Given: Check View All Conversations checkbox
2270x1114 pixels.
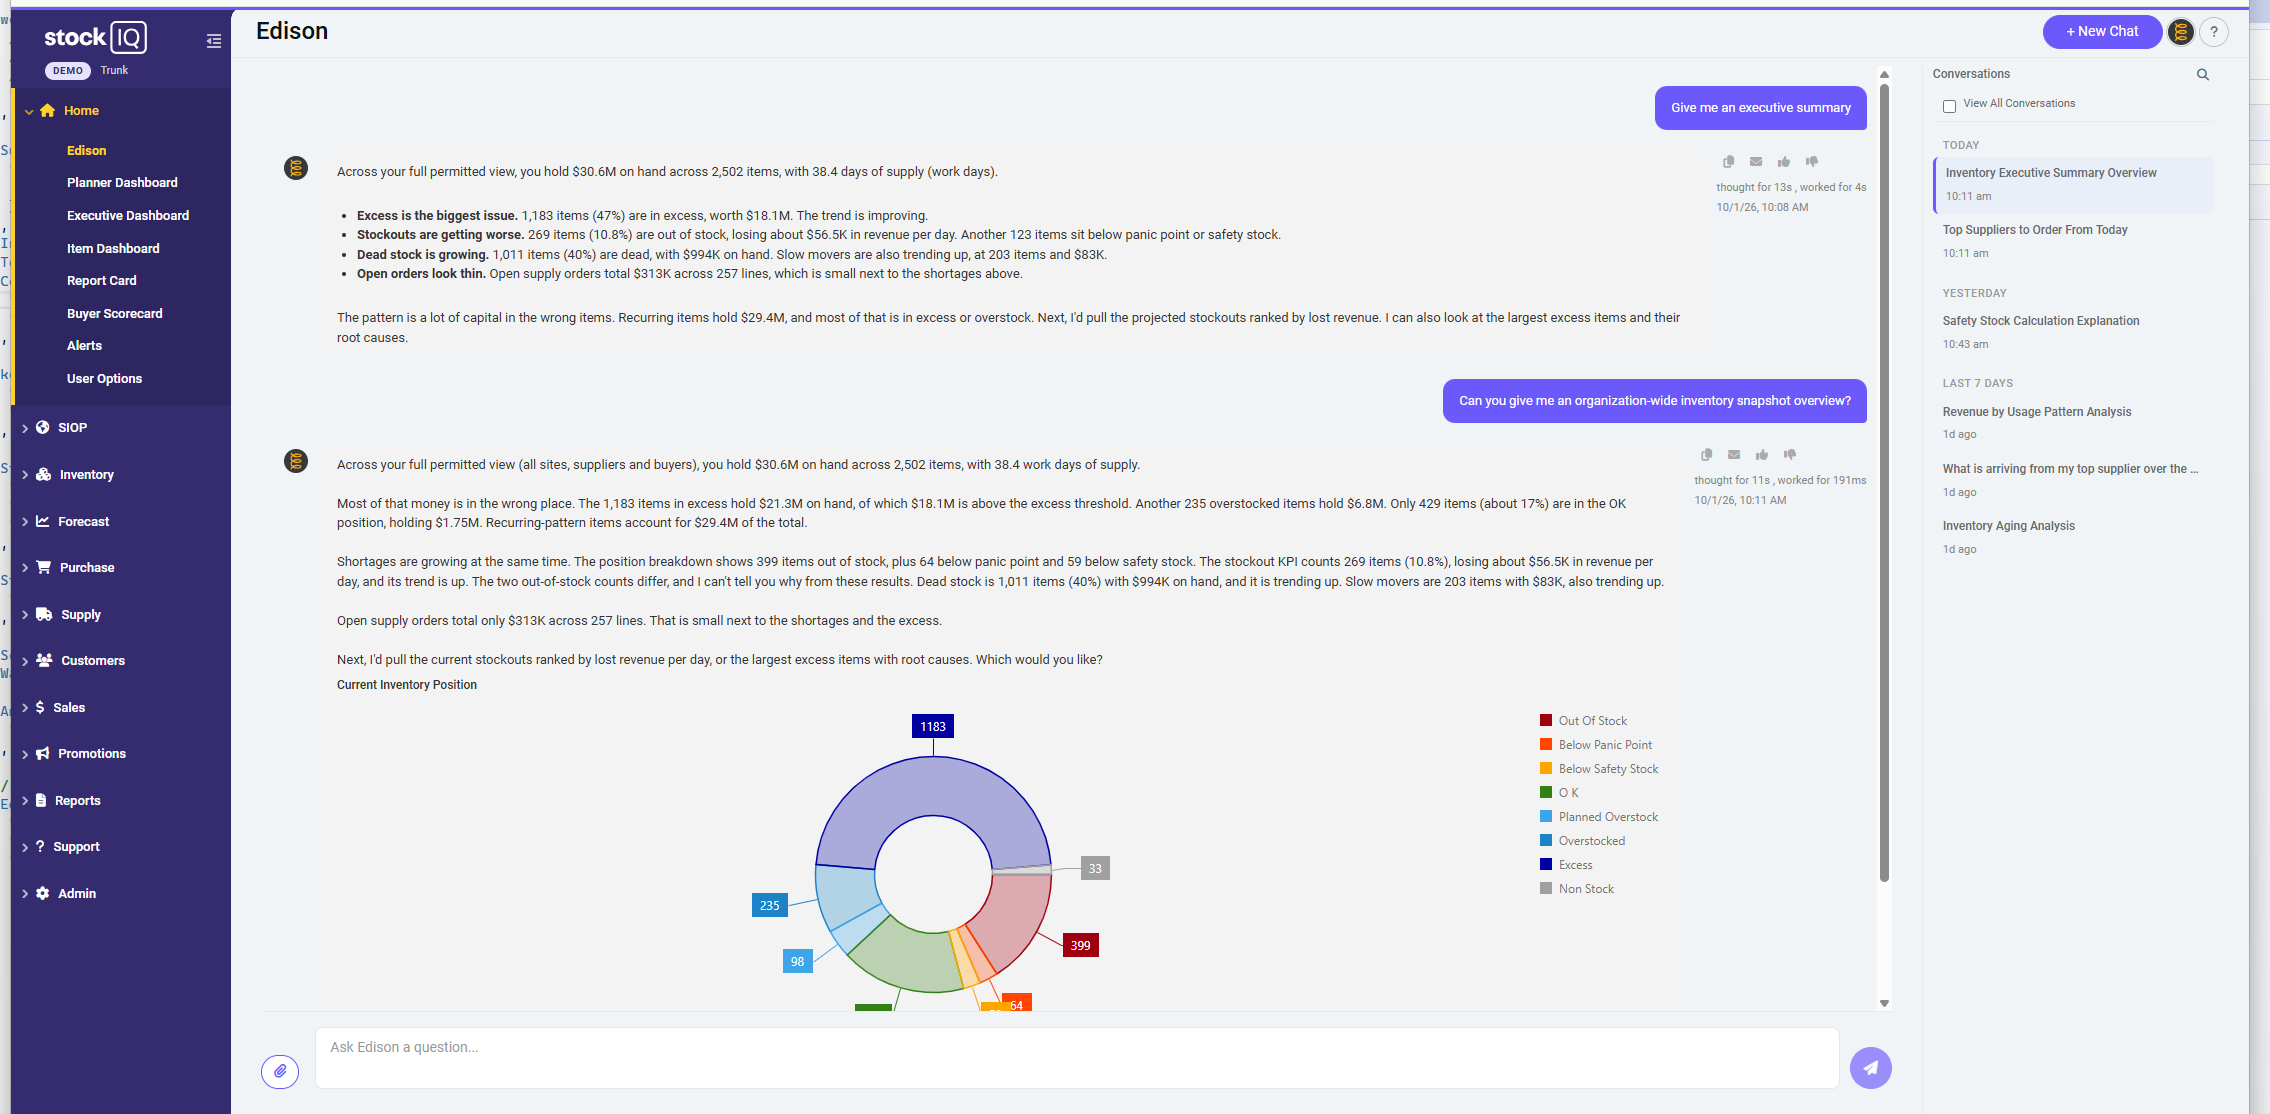Looking at the screenshot, I should (1949, 105).
